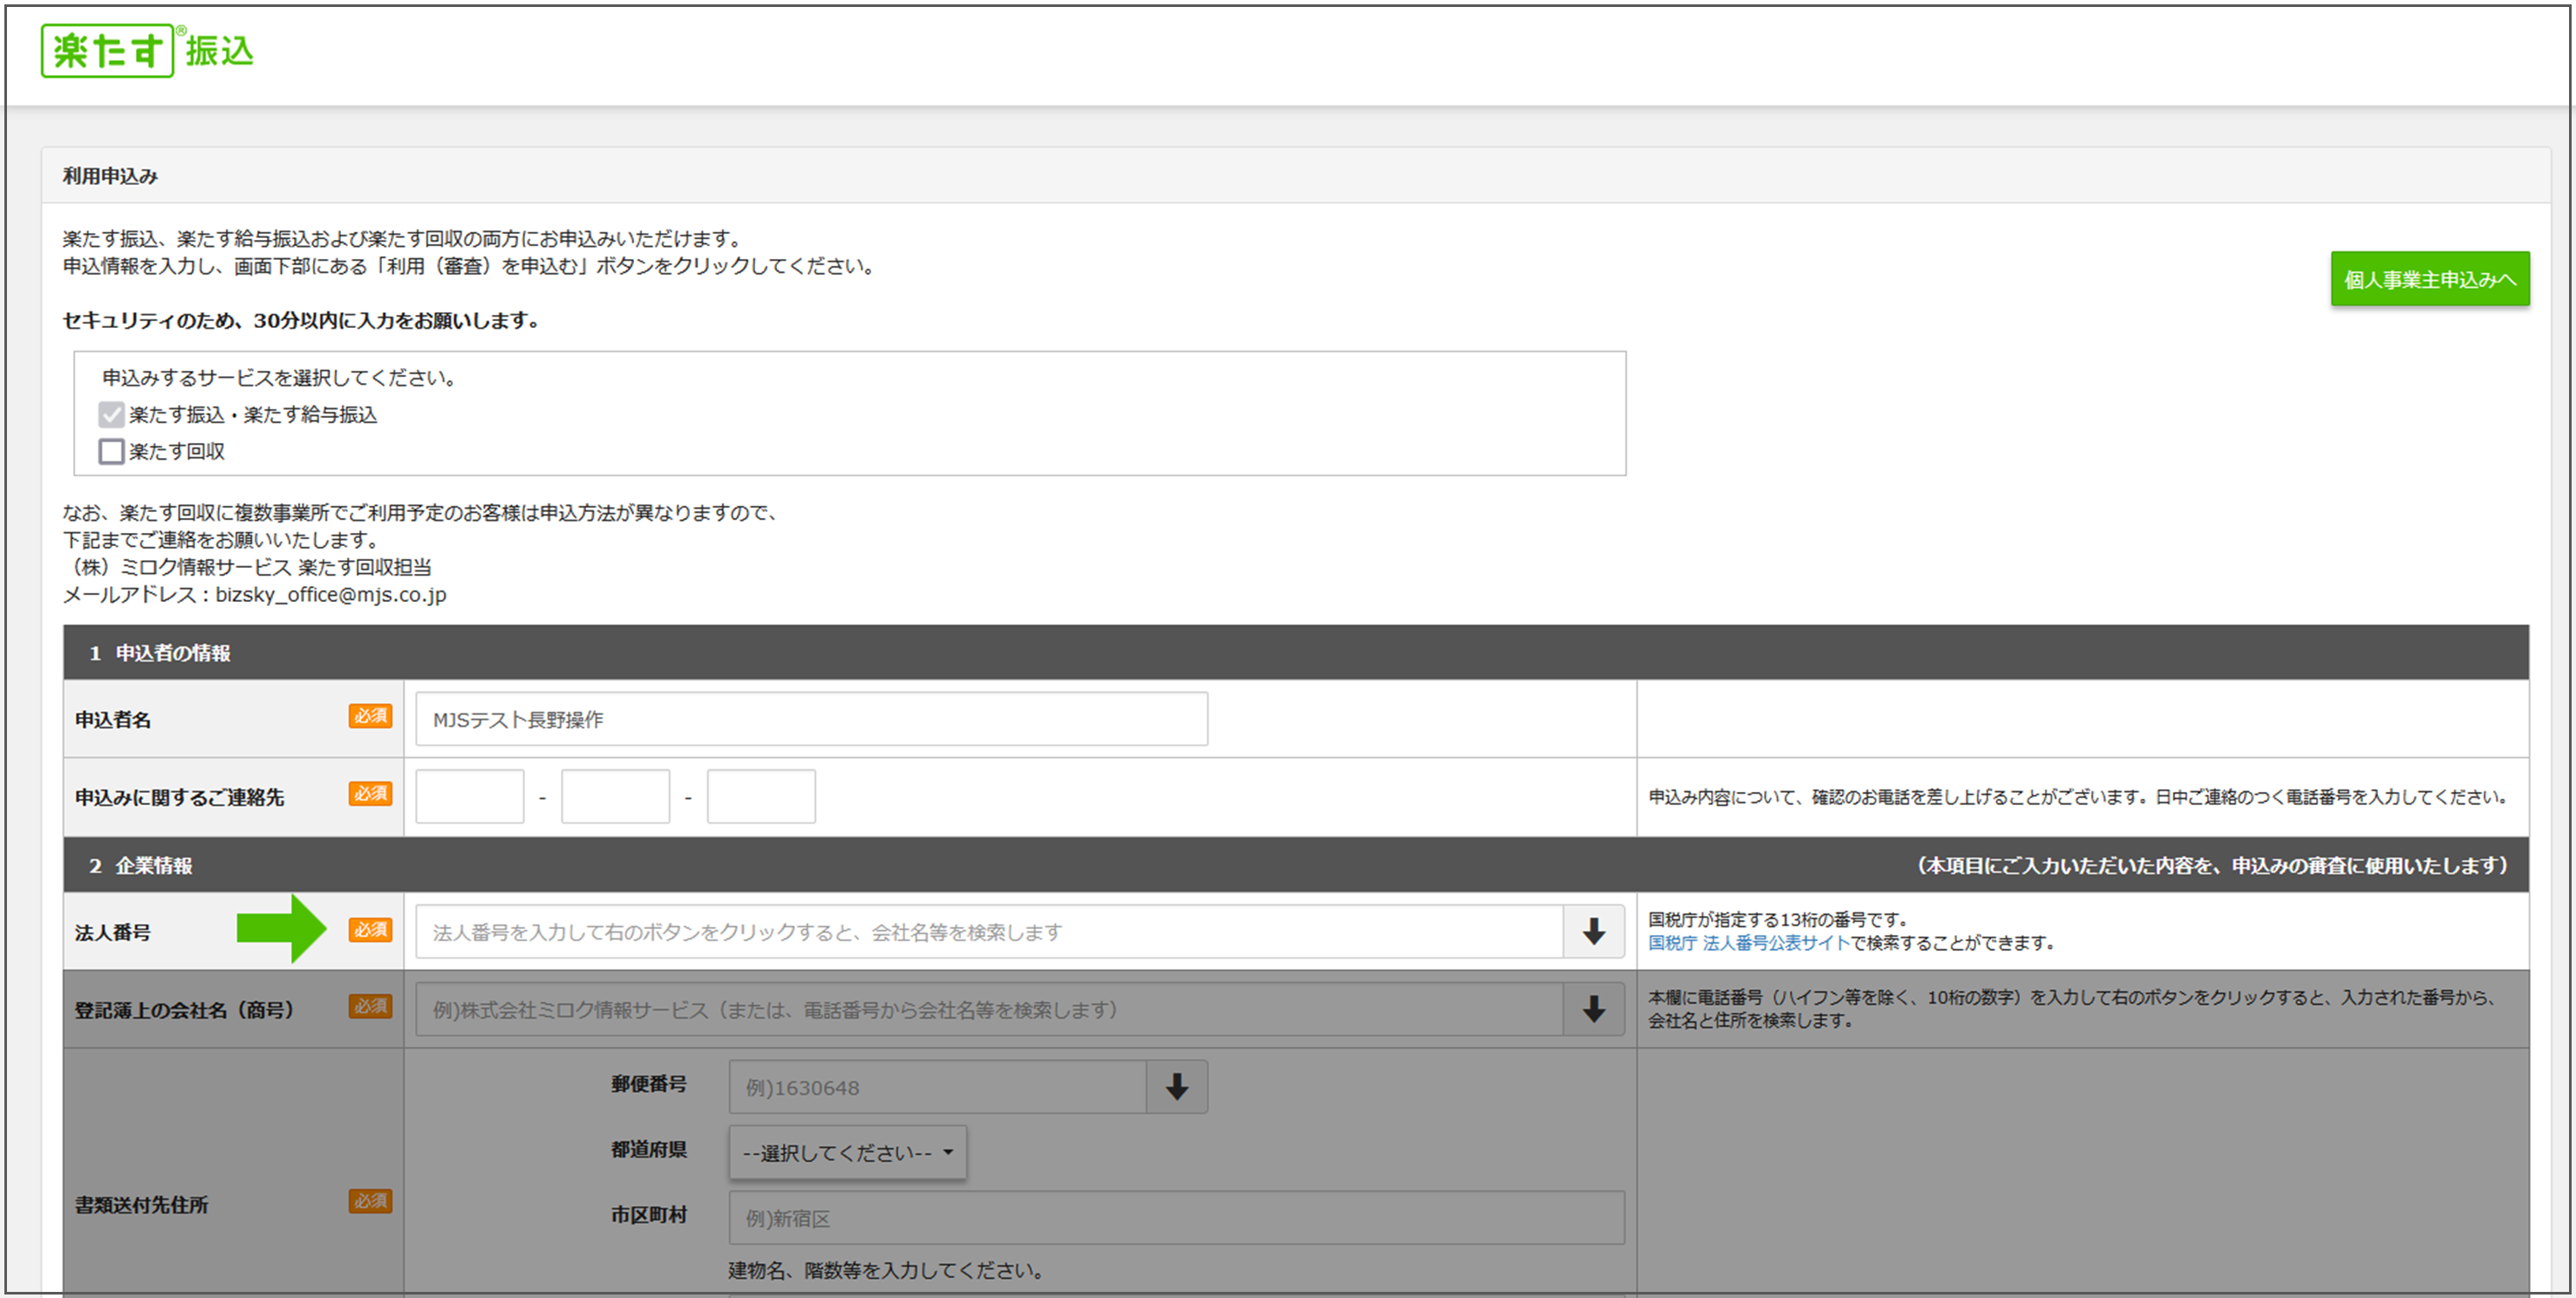The height and width of the screenshot is (1298, 2576).
Task: Click the 書類送付先住所 label
Action: pyautogui.click(x=142, y=1204)
